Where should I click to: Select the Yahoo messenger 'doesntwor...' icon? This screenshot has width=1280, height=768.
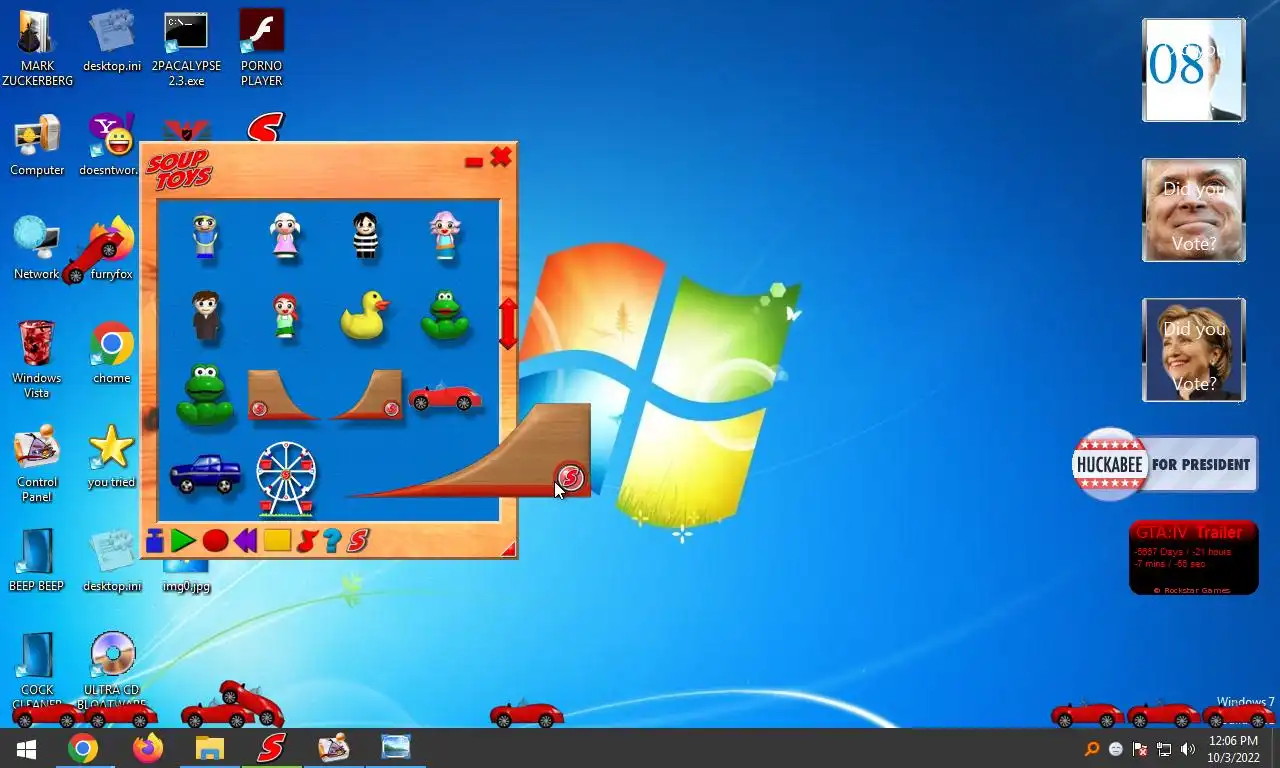coord(111,146)
